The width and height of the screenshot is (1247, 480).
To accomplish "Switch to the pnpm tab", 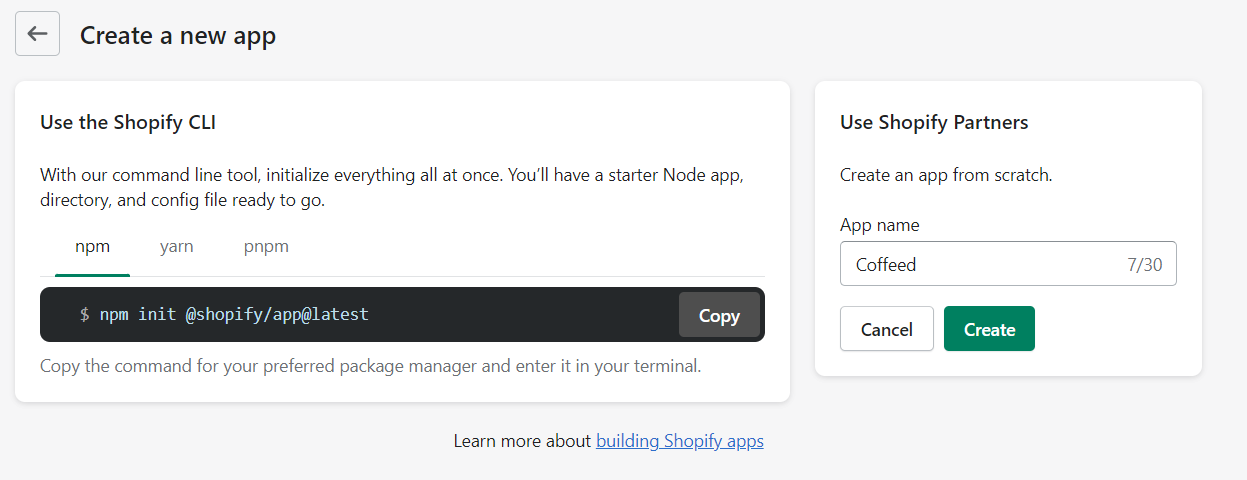I will 266,247.
